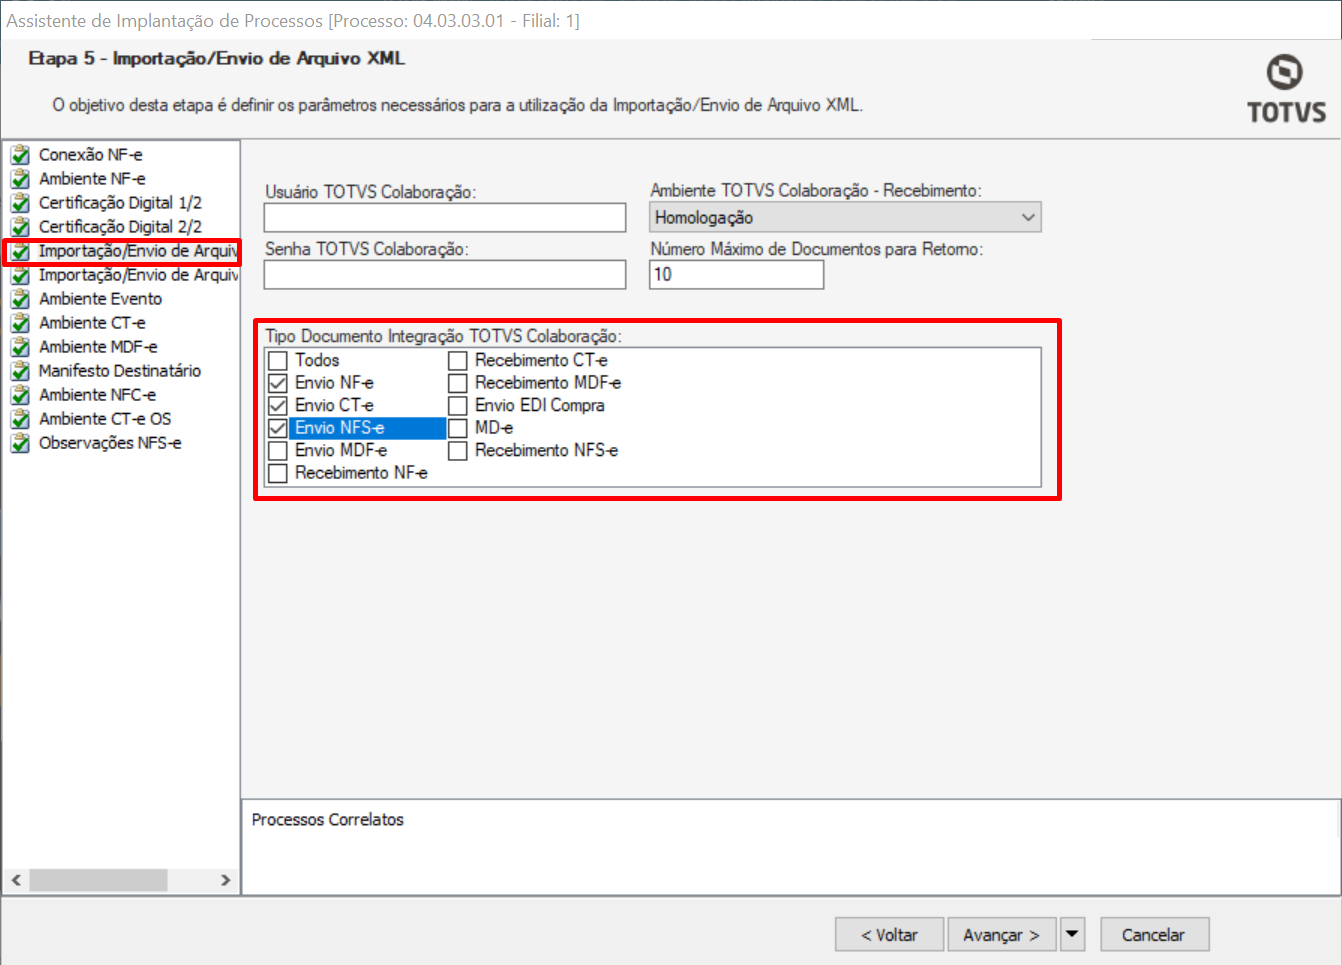
Task: Select the Ambiente CT-e step
Action: click(92, 323)
